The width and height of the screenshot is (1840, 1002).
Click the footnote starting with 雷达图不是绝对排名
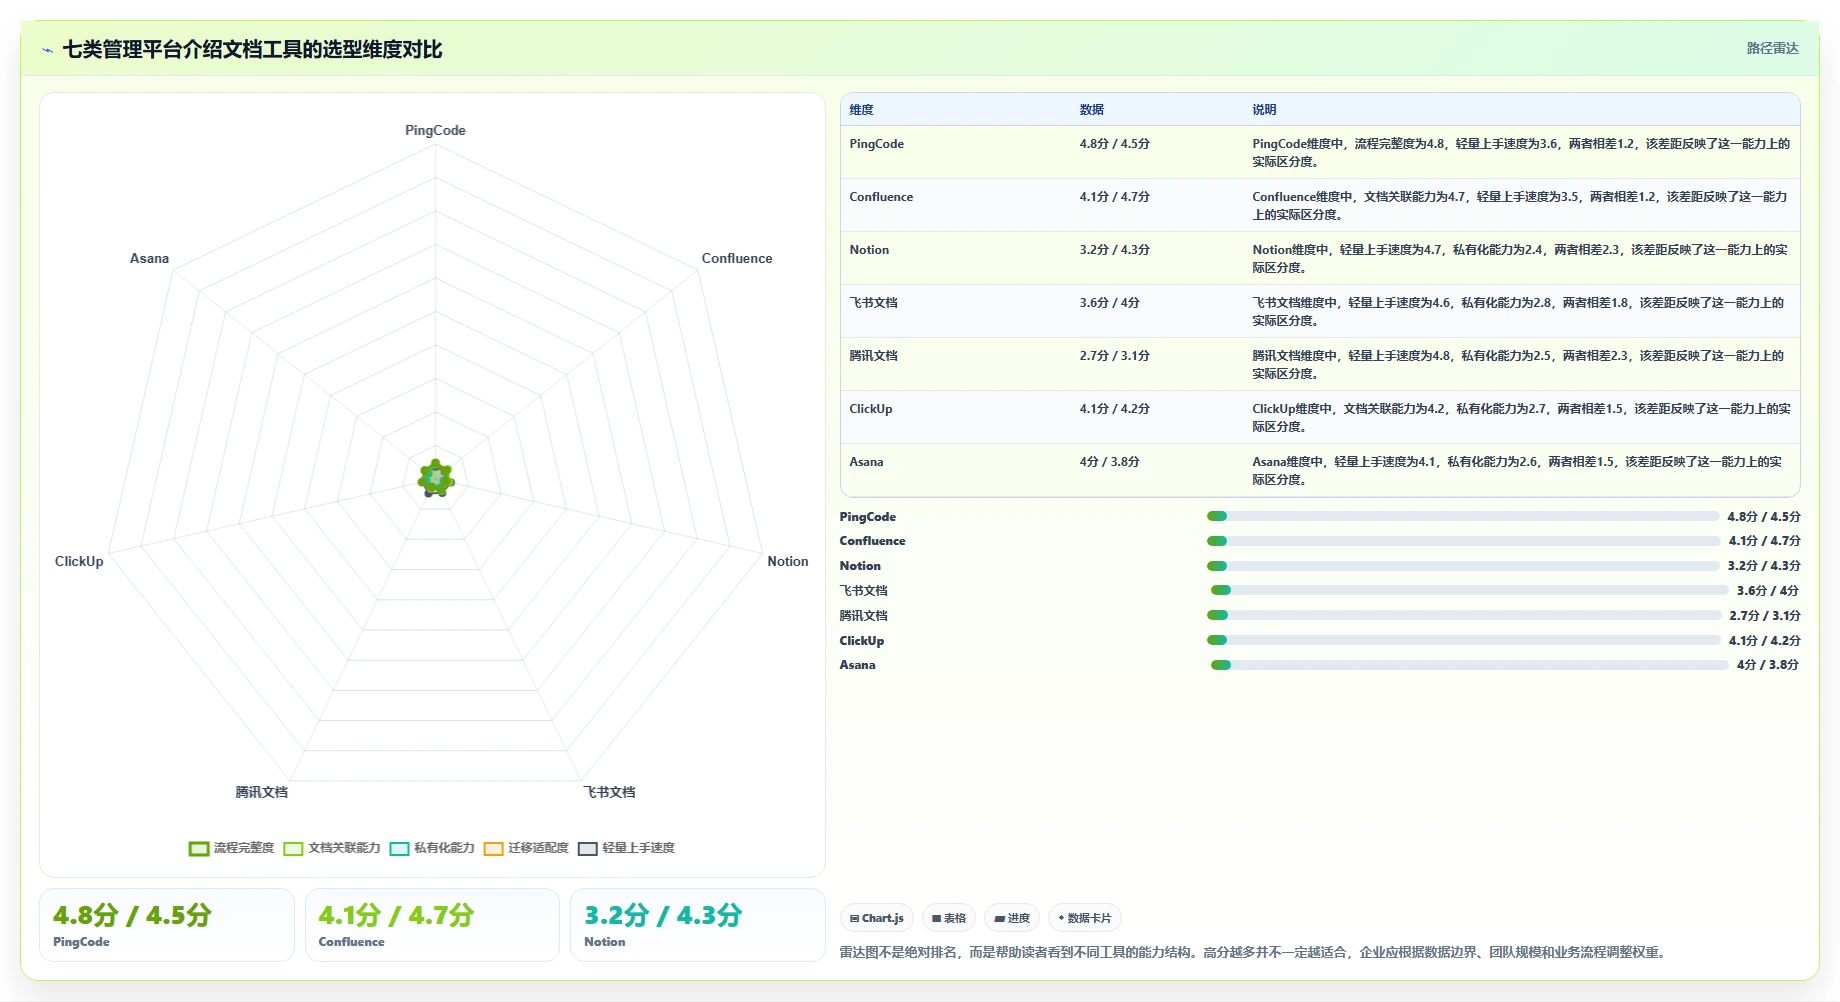click(x=1254, y=952)
